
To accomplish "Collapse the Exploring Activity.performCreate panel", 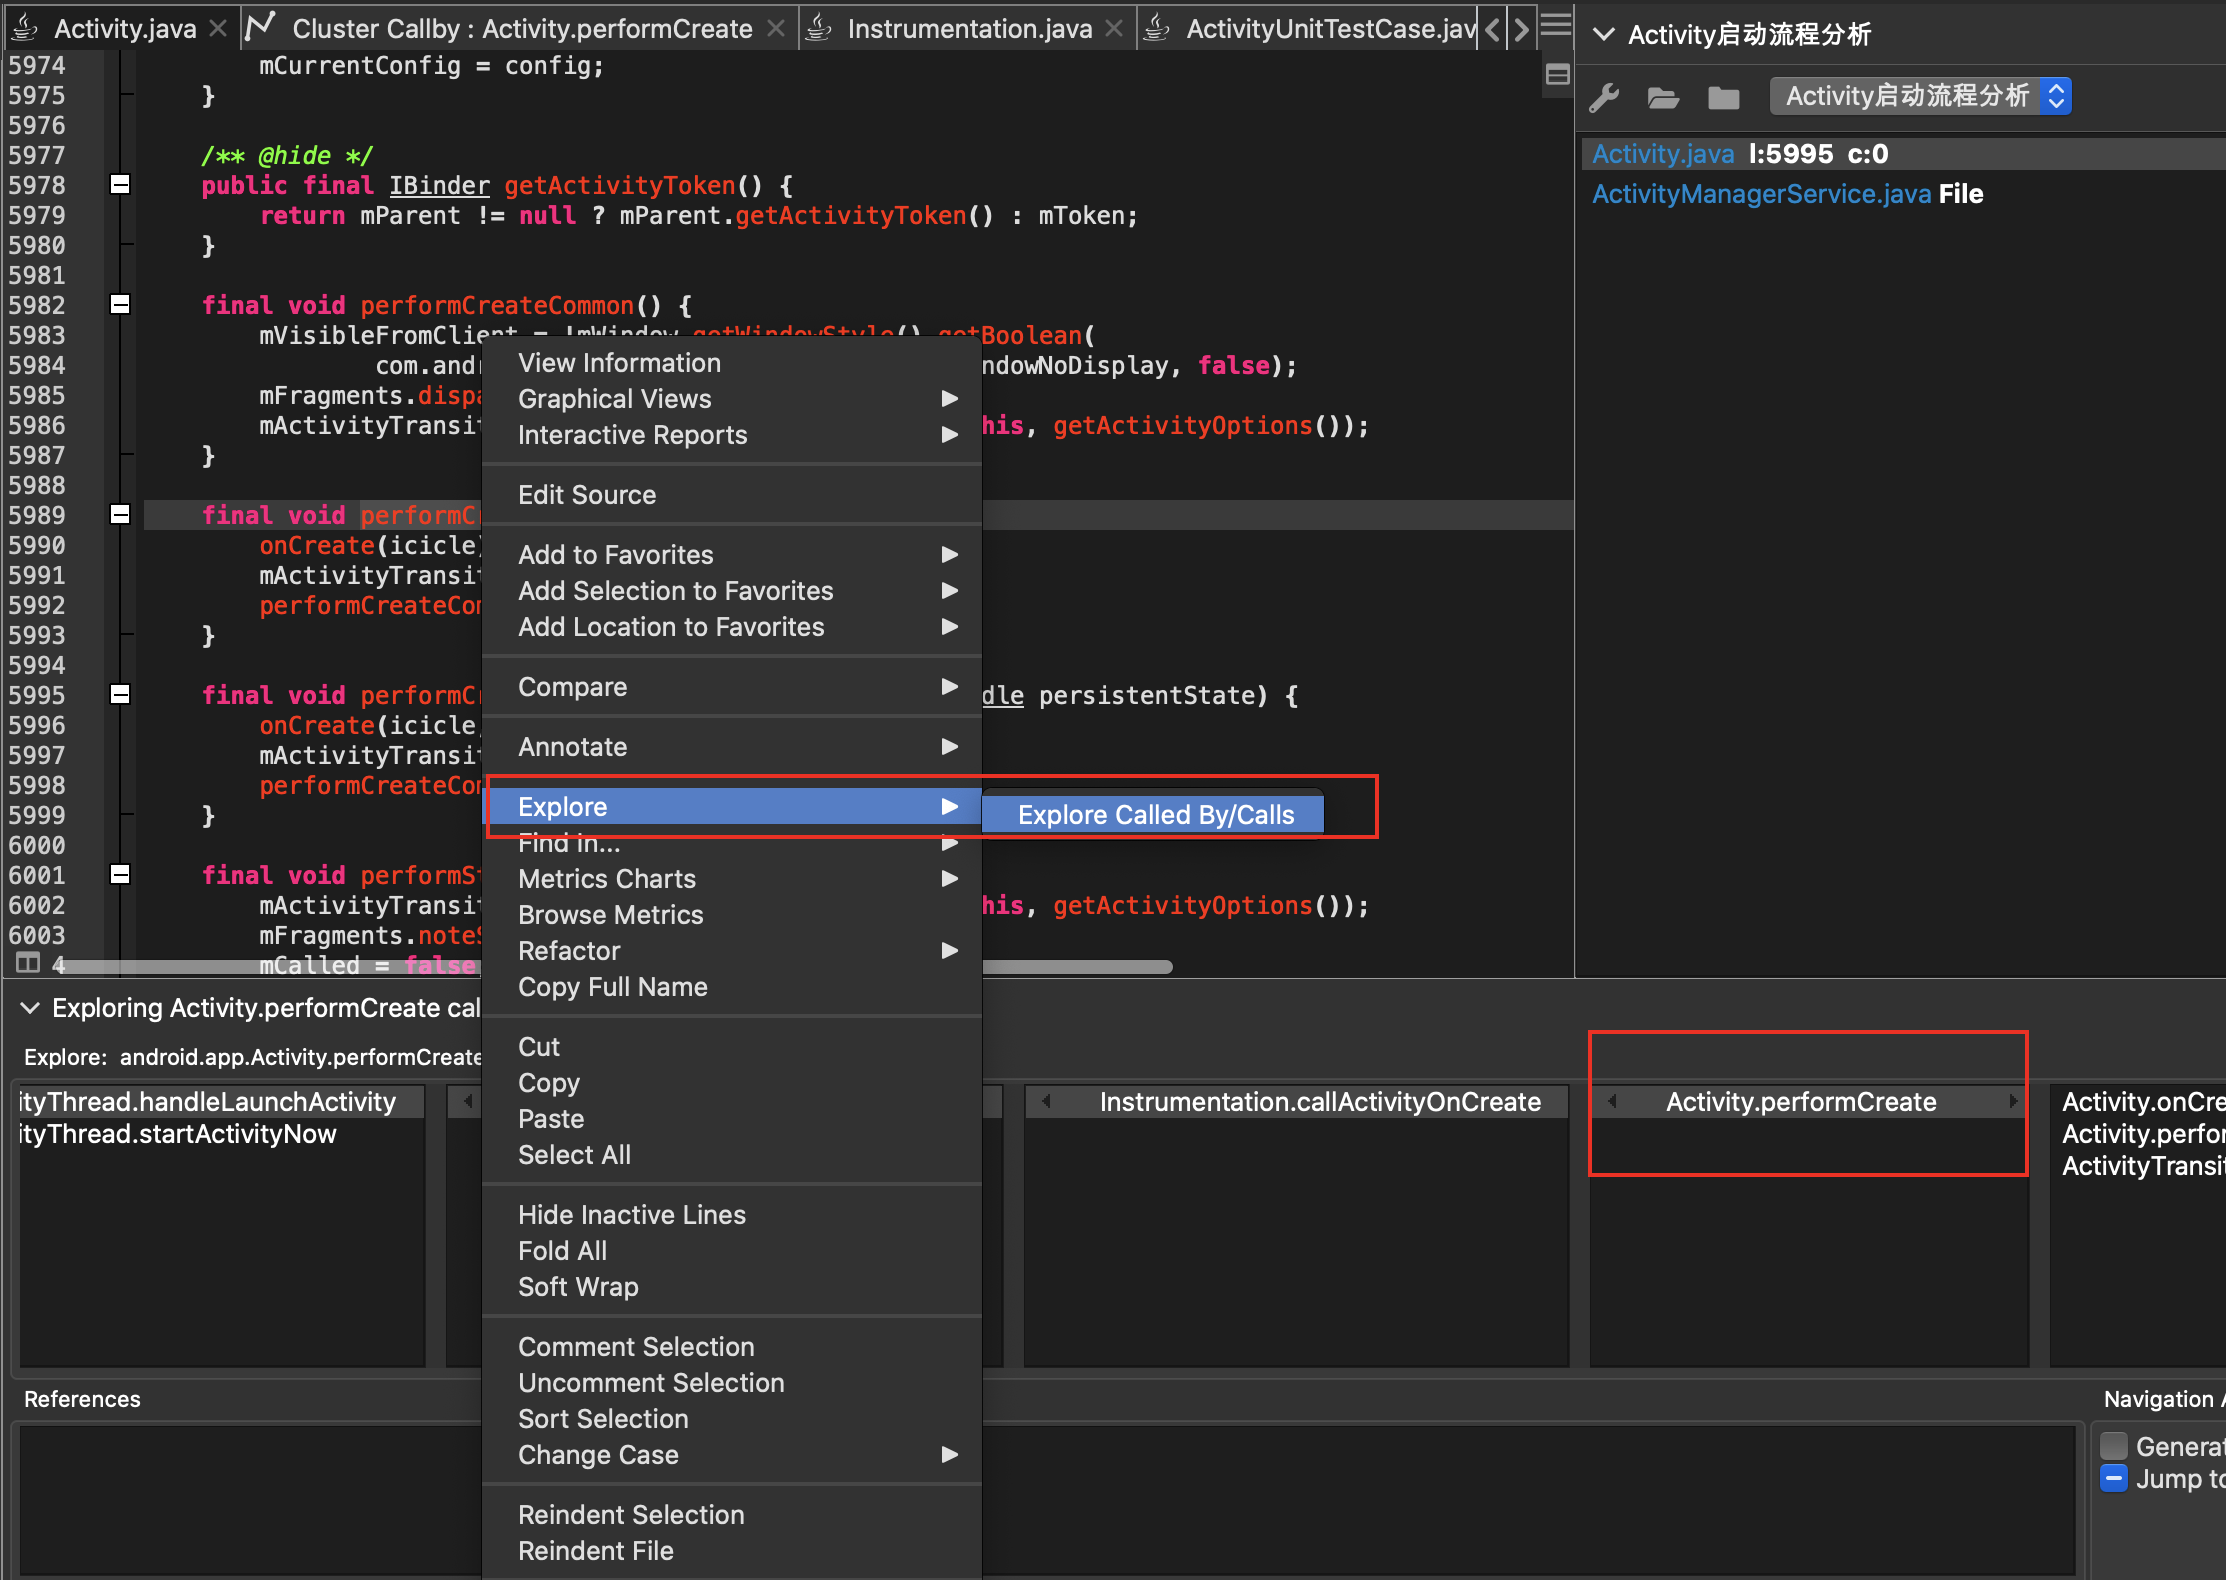I will pyautogui.click(x=30, y=1008).
